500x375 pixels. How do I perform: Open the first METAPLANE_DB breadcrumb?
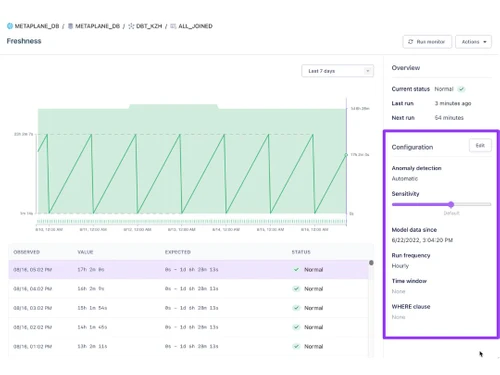37,26
